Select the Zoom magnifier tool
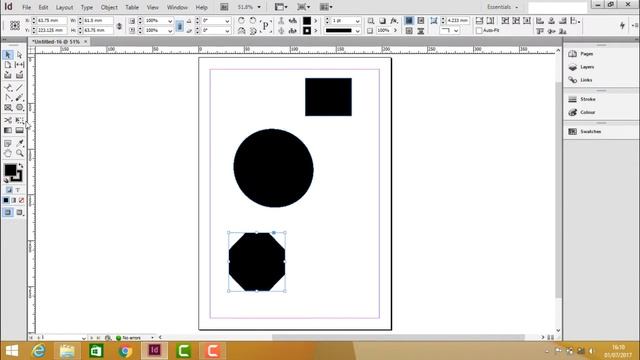This screenshot has width=640, height=360. click(x=19, y=153)
